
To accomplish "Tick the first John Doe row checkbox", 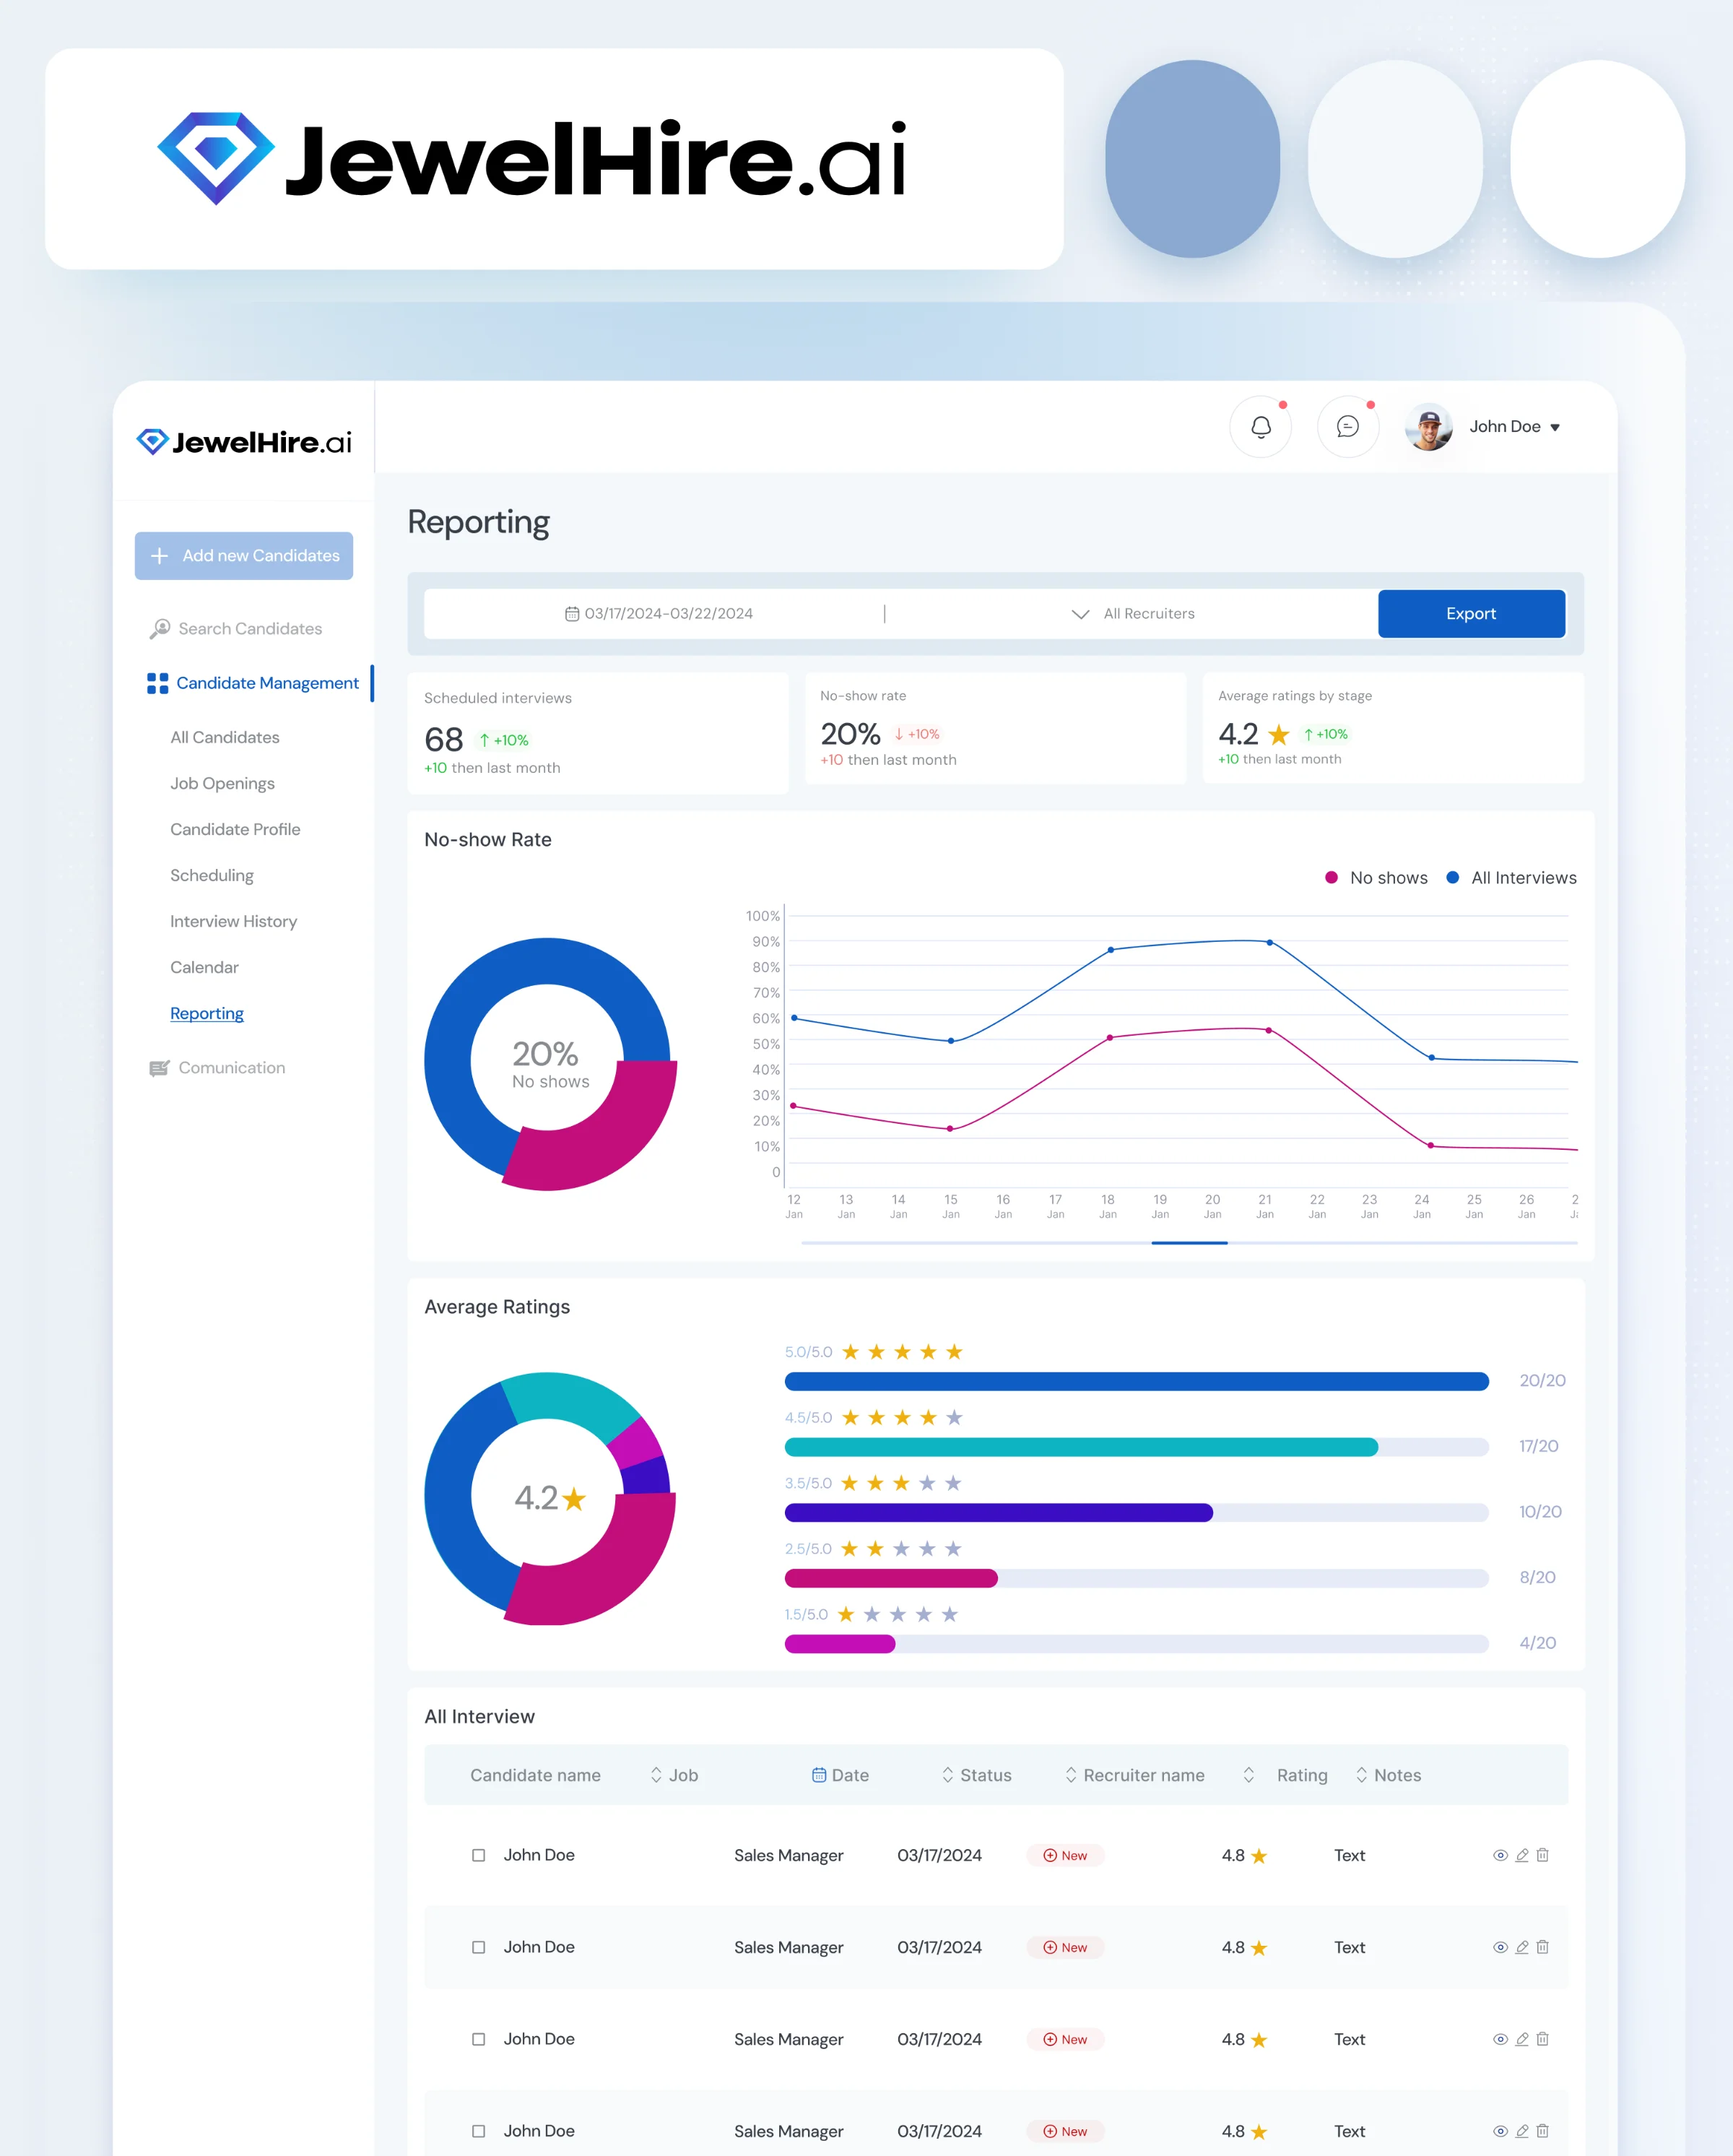I will [x=479, y=1855].
